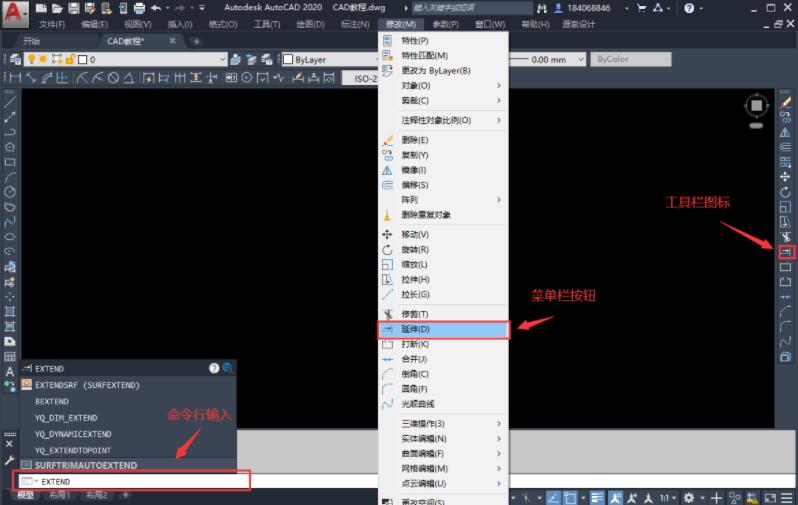This screenshot has height=505, width=798.
Task: Choose 延伸(D) from the Modify menu
Action: [443, 329]
